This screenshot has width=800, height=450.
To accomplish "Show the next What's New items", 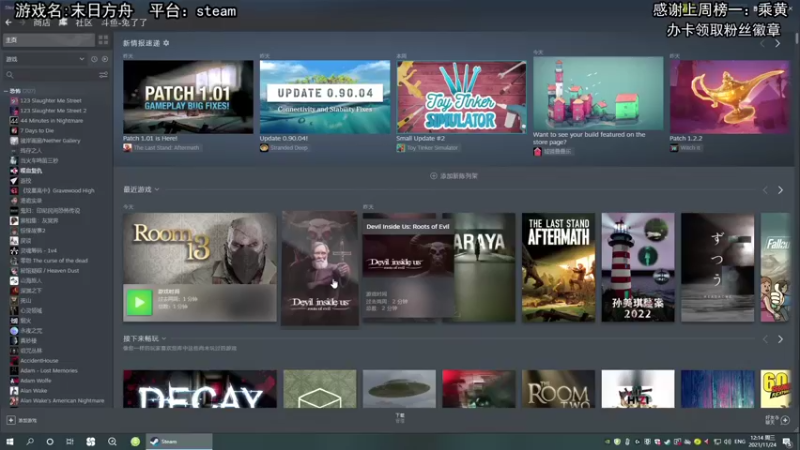I will 778,44.
